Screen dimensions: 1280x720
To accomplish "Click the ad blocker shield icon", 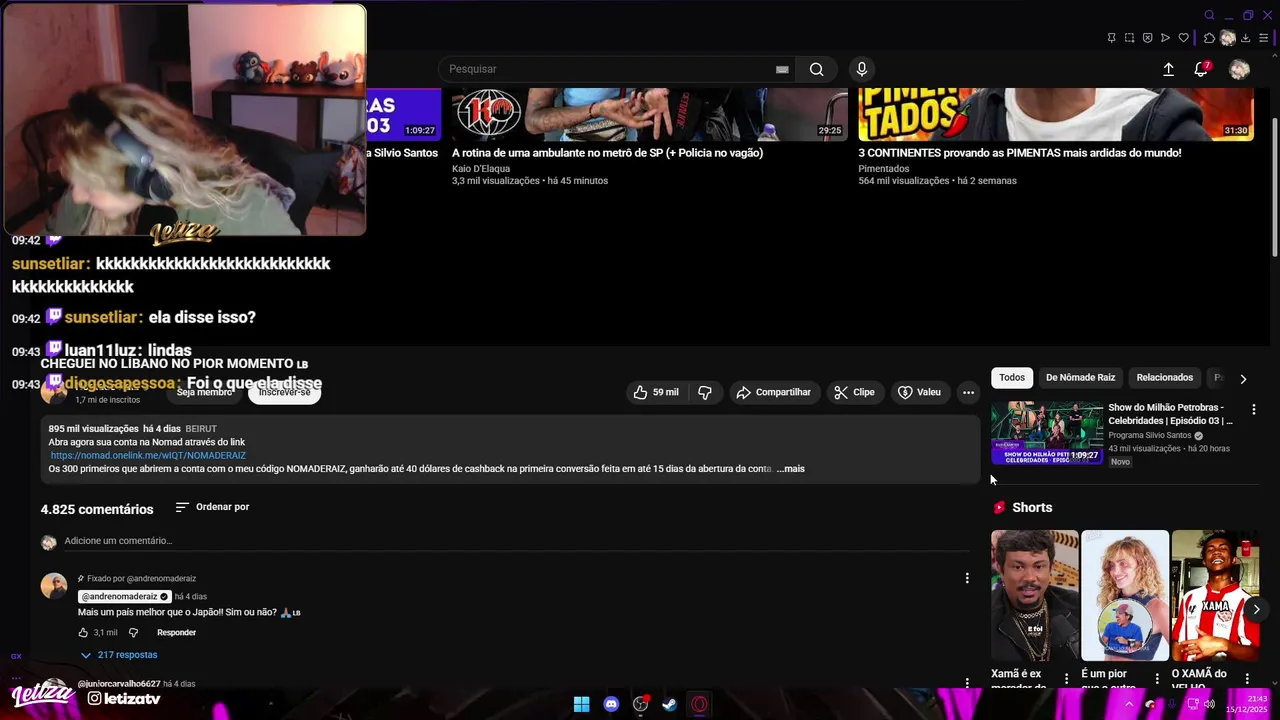I will (x=1147, y=38).
